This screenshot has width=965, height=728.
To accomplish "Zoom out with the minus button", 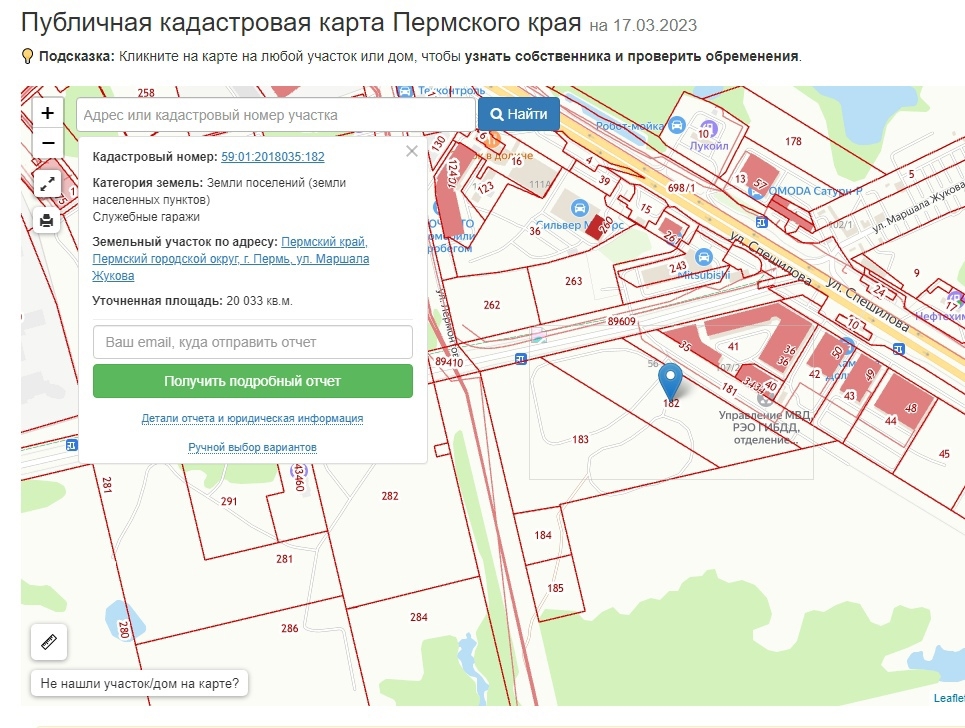I will (x=47, y=143).
